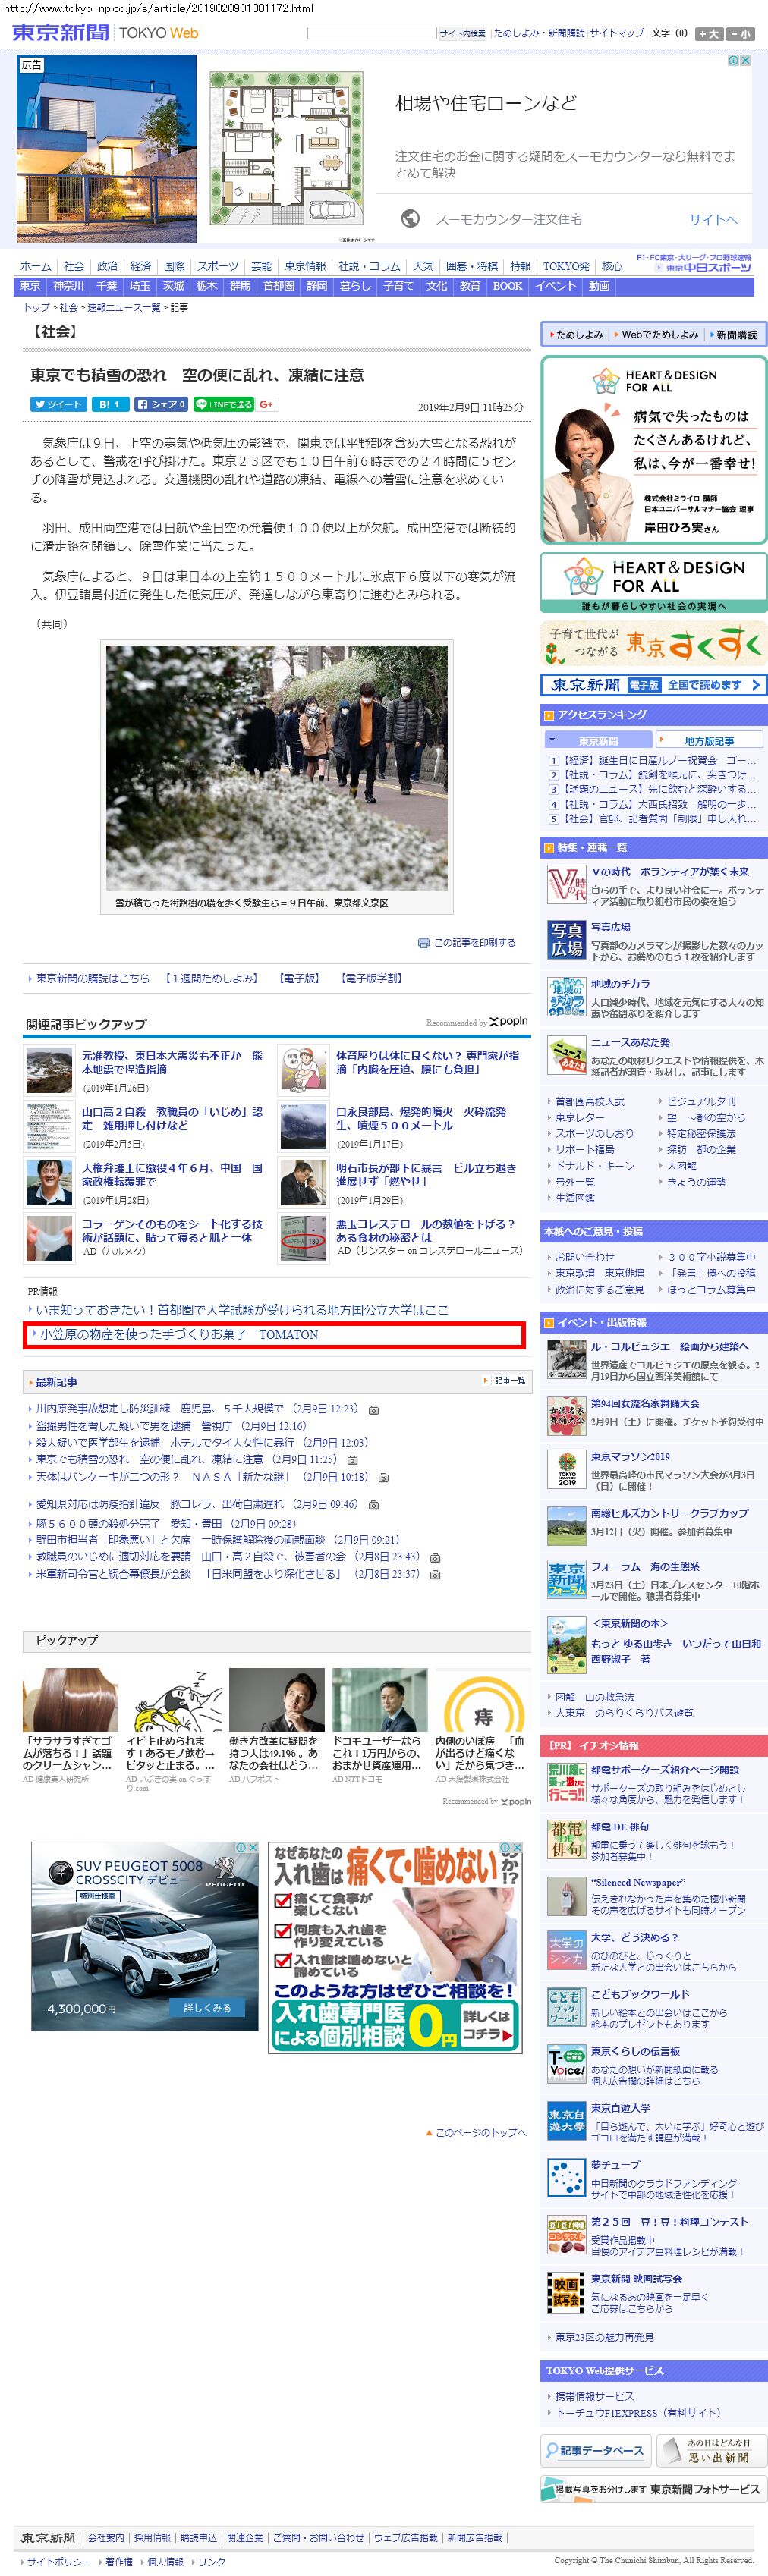The image size is (768, 2576).
Task: Decrease font size with −小 button
Action: click(x=741, y=33)
